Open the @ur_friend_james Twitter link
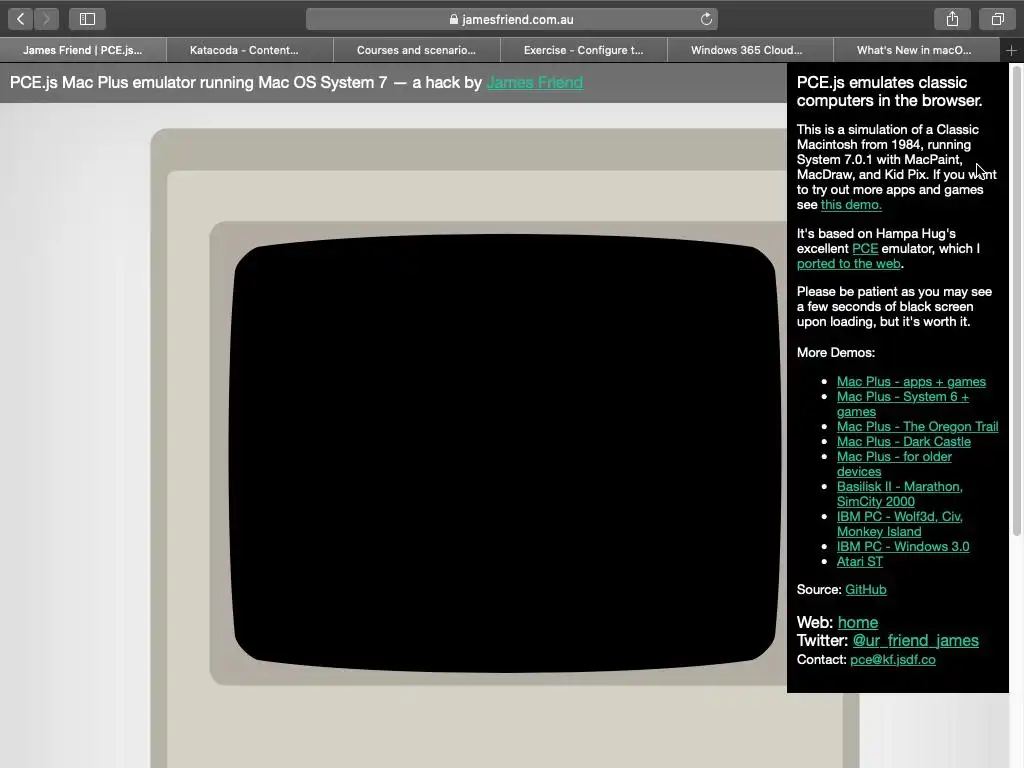The width and height of the screenshot is (1024, 768). [915, 641]
